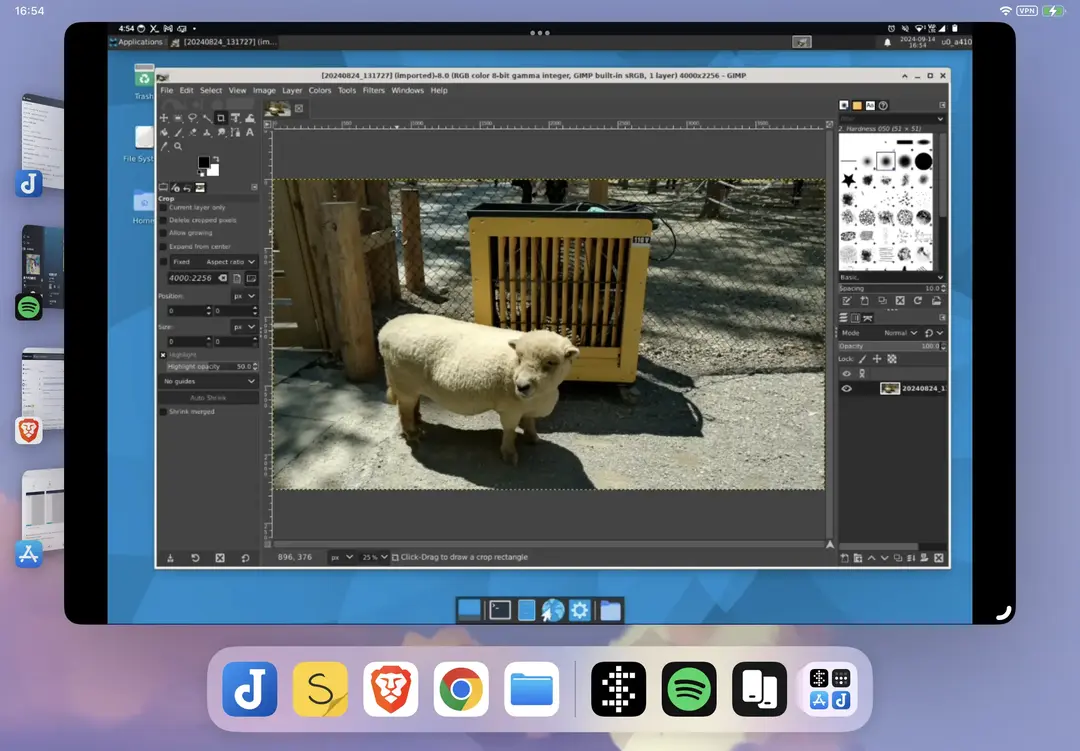Click the black foreground color swatch
The width and height of the screenshot is (1080, 751).
coord(204,162)
